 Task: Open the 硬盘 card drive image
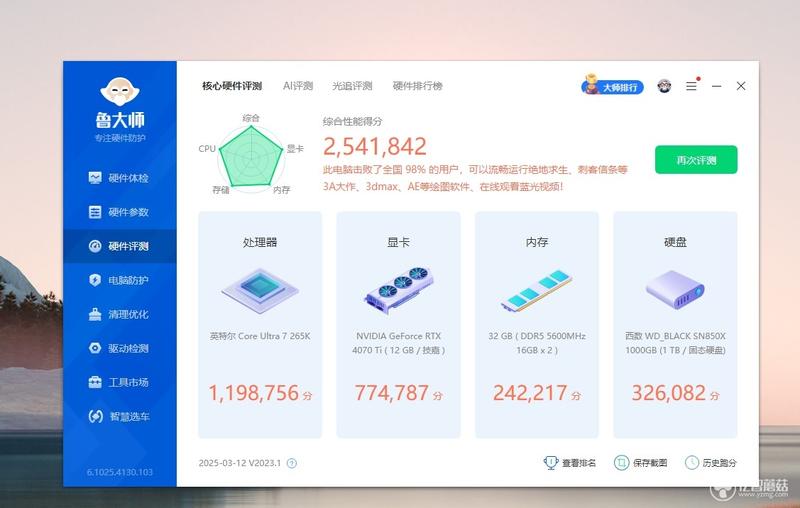tap(675, 290)
